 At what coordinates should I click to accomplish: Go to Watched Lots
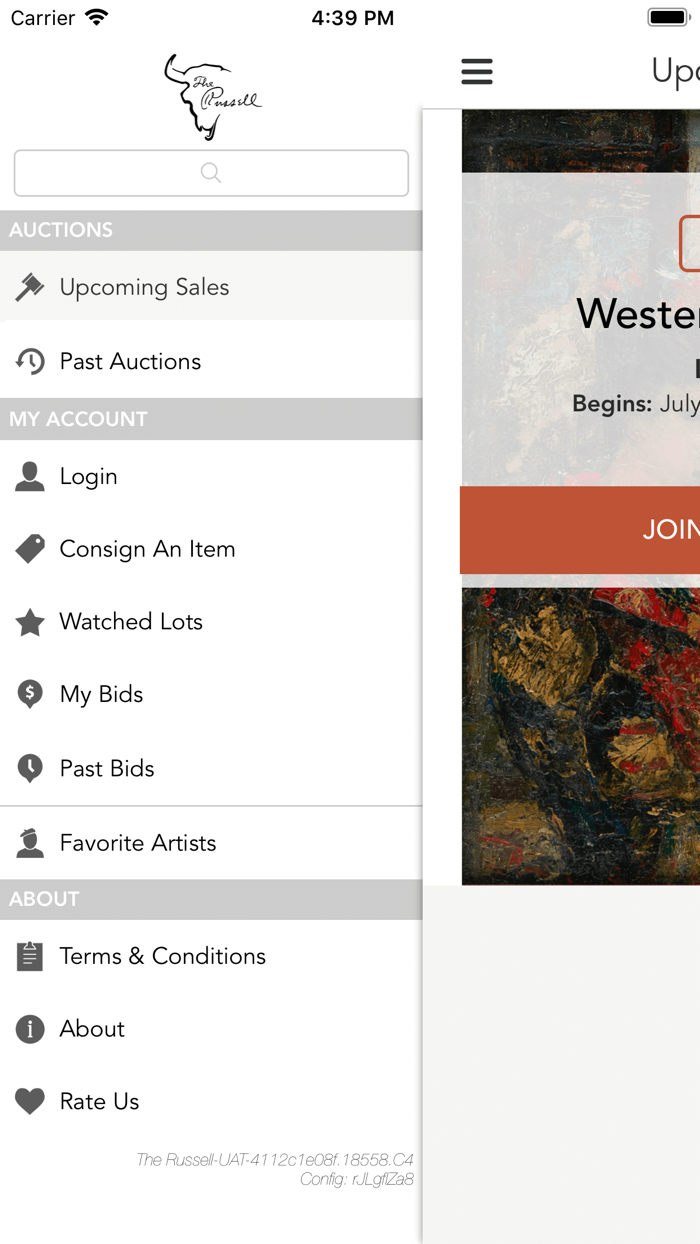click(x=131, y=622)
